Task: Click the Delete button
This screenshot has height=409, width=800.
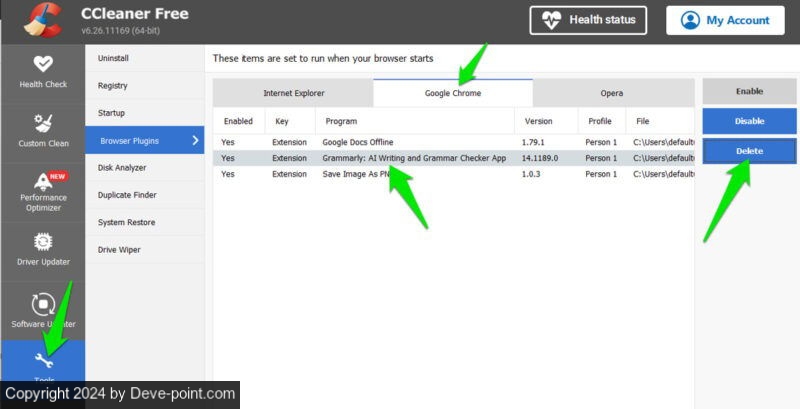Action: pos(749,151)
